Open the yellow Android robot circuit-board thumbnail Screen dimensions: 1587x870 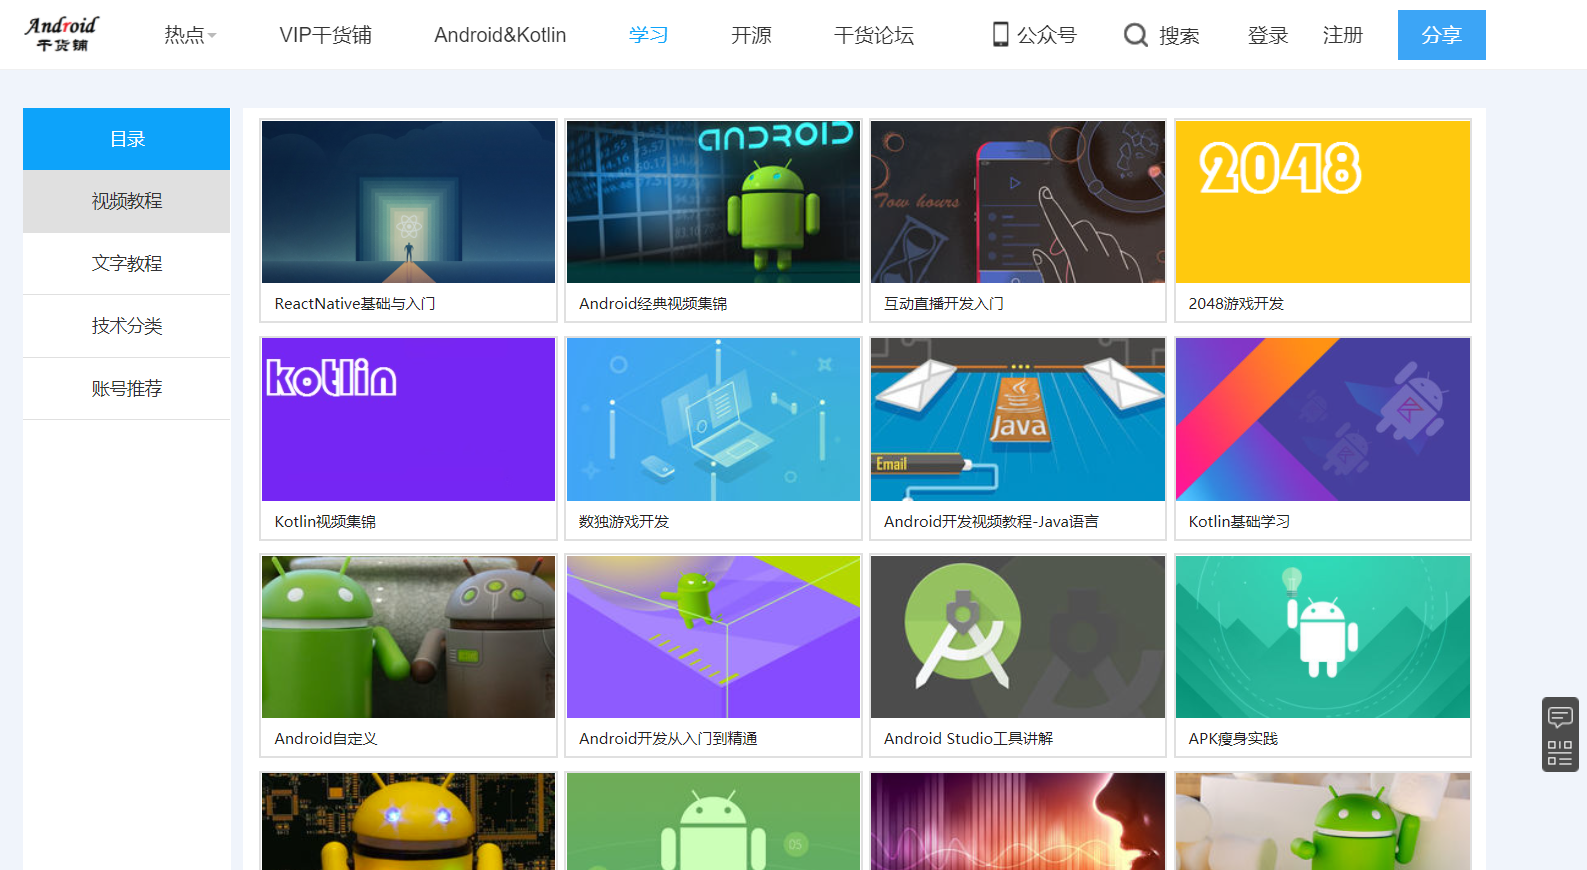pyautogui.click(x=408, y=821)
